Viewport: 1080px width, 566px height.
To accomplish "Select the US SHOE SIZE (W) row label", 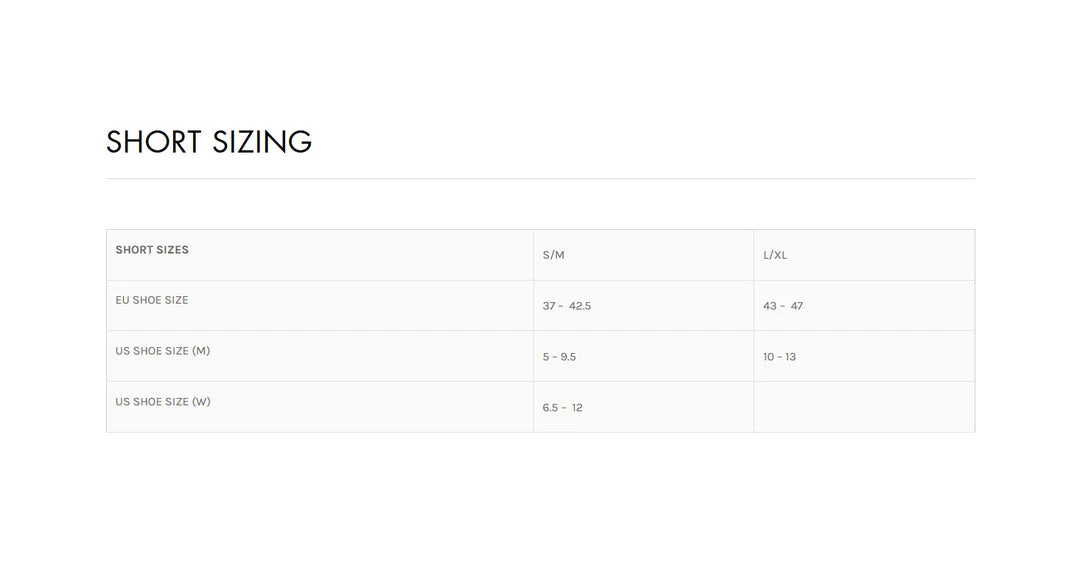I will click(x=162, y=402).
